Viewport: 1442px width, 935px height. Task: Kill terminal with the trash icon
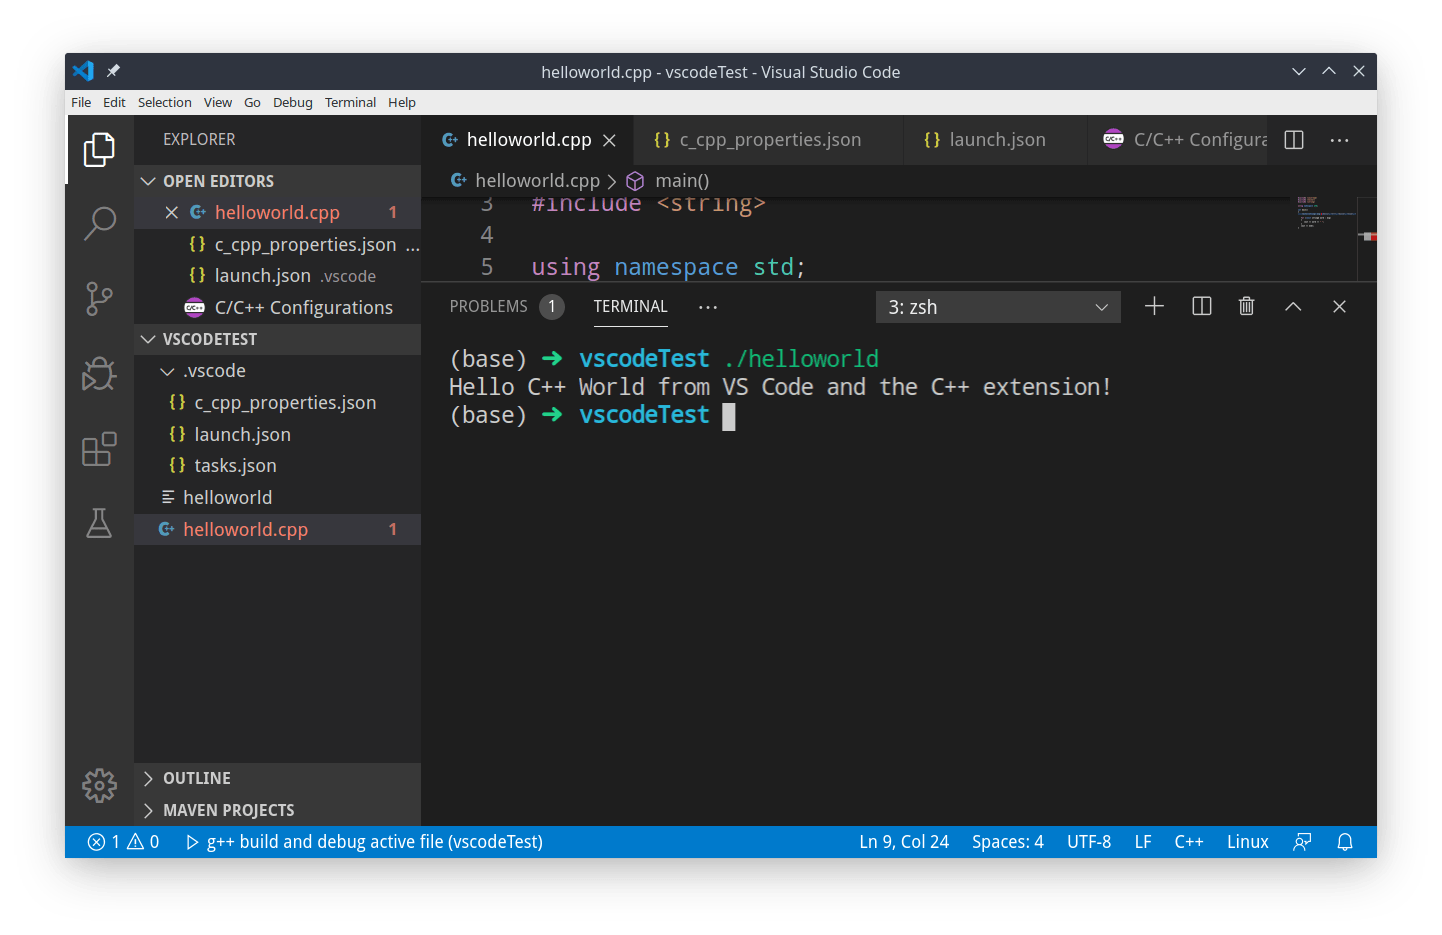pos(1246,307)
